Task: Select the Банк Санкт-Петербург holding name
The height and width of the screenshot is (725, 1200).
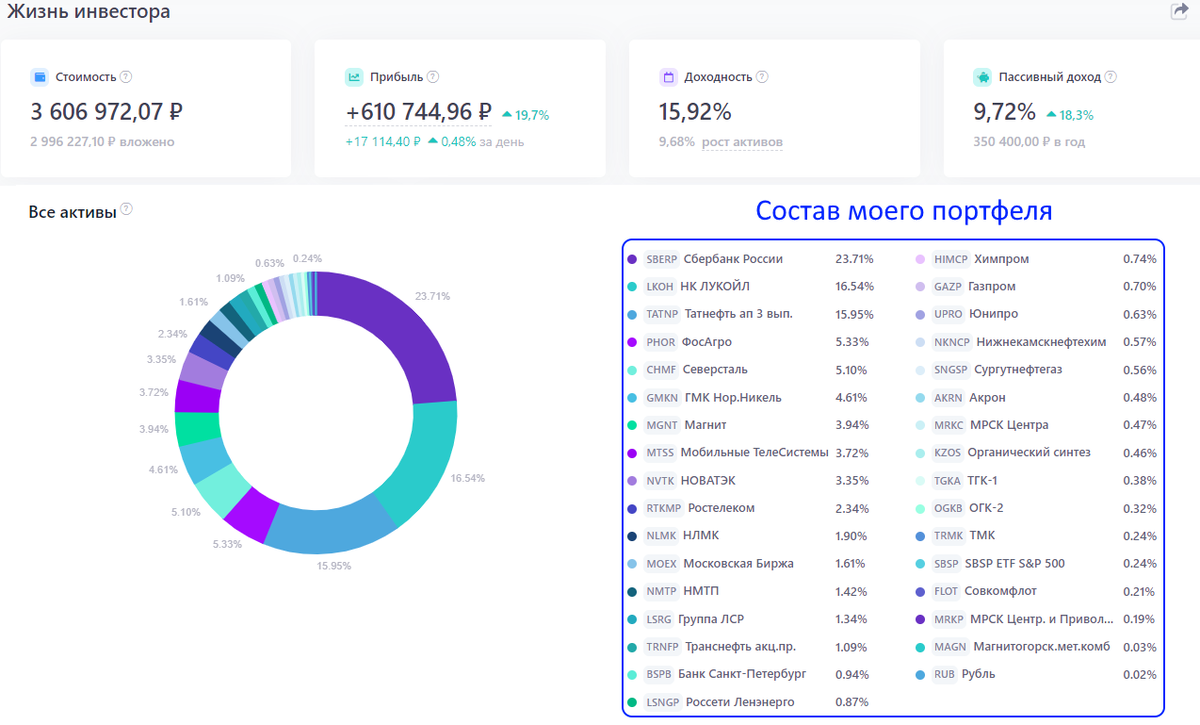Action: pos(742,674)
